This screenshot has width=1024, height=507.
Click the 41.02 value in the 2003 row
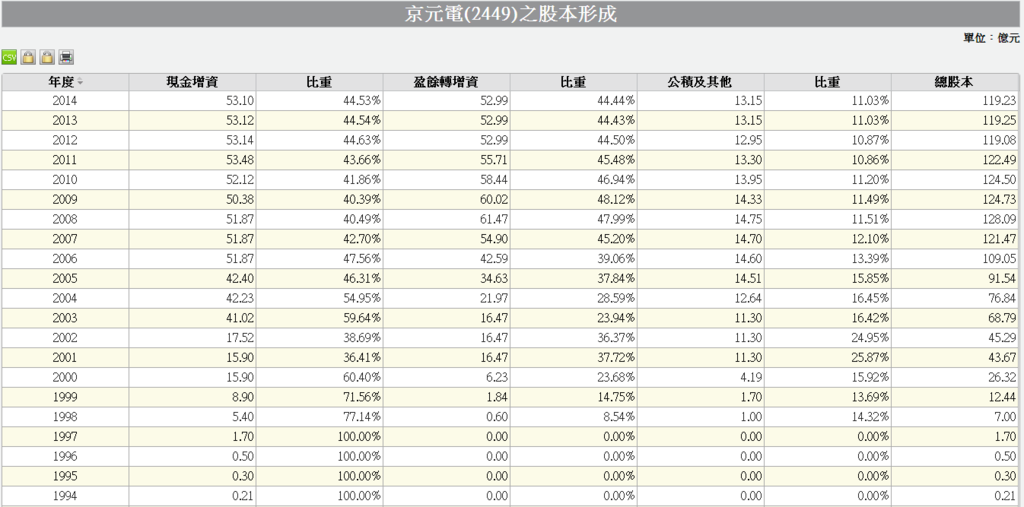point(241,318)
